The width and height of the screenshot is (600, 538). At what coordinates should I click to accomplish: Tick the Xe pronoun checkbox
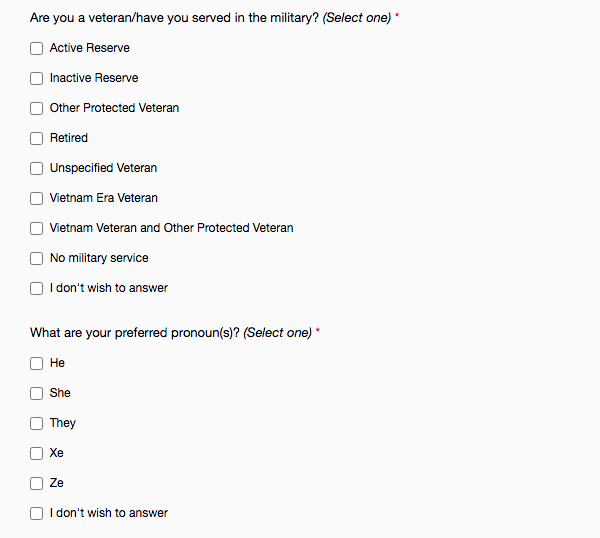pyautogui.click(x=36, y=453)
